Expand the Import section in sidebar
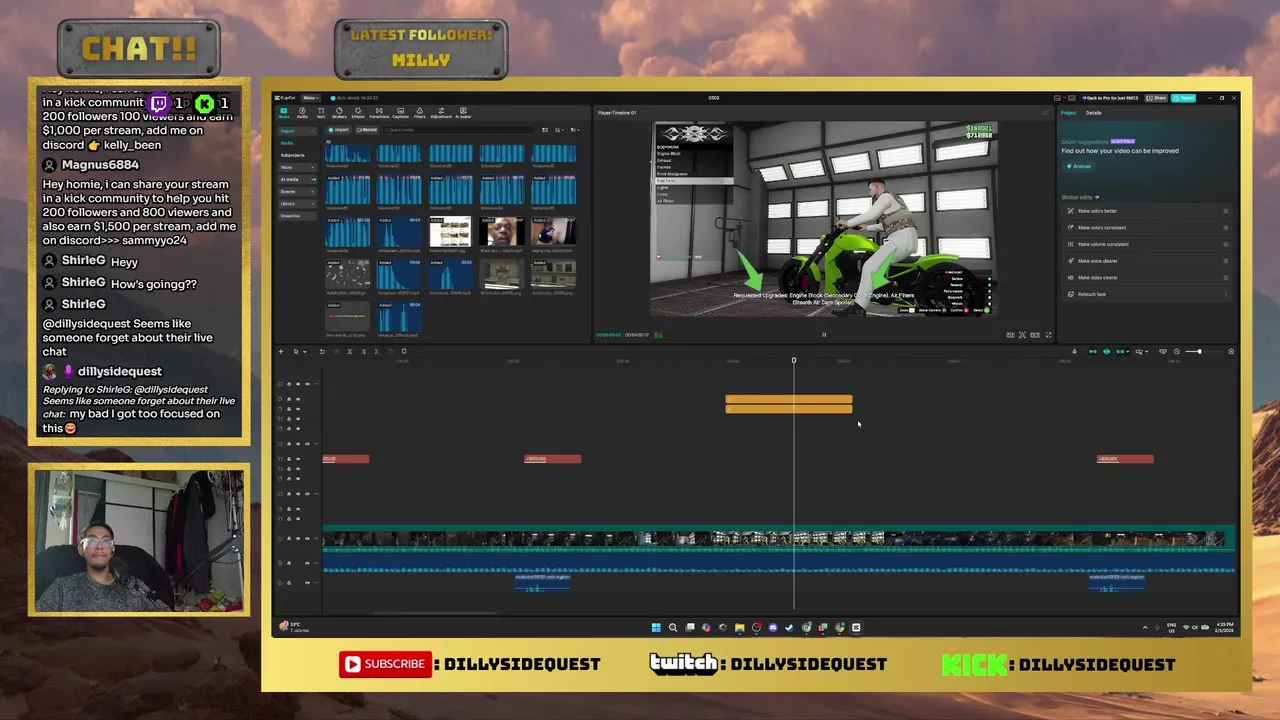 (297, 131)
